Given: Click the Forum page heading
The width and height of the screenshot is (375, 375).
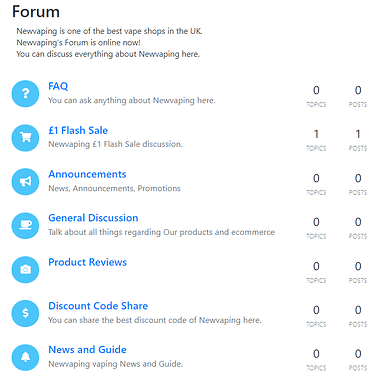Looking at the screenshot, I should pyautogui.click(x=36, y=12).
